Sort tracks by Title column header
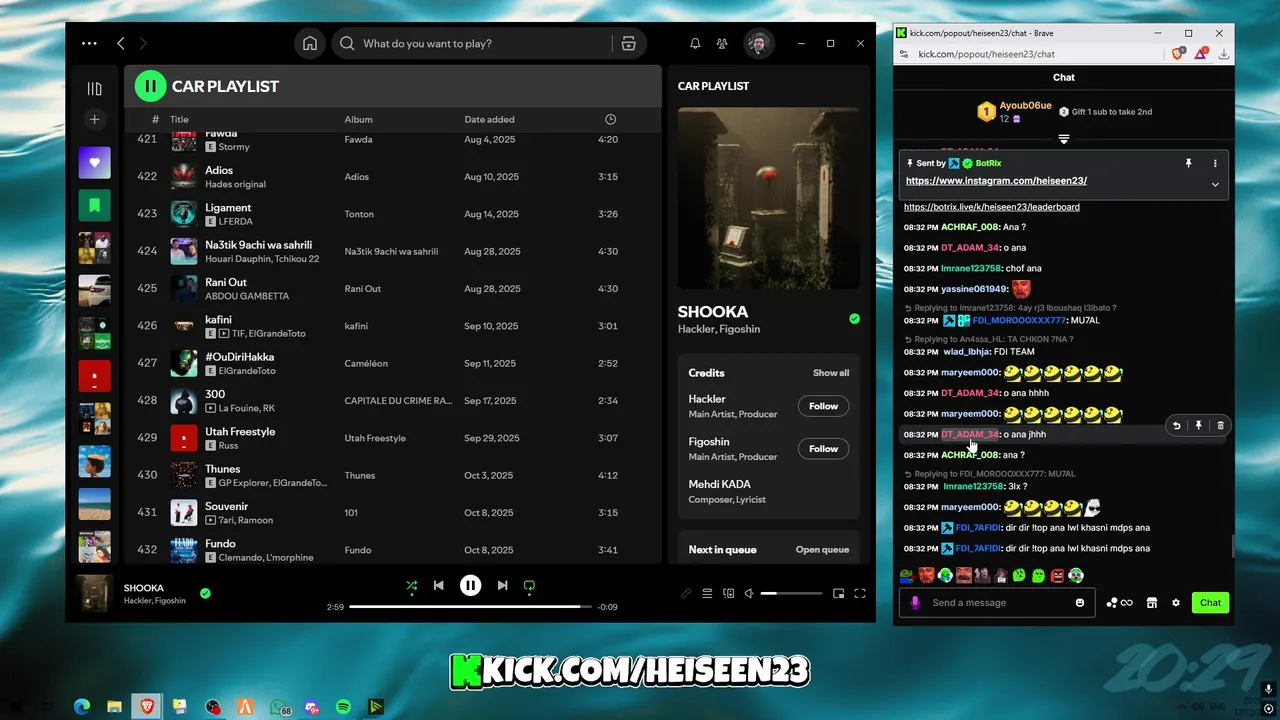Viewport: 1280px width, 720px height. (x=179, y=119)
